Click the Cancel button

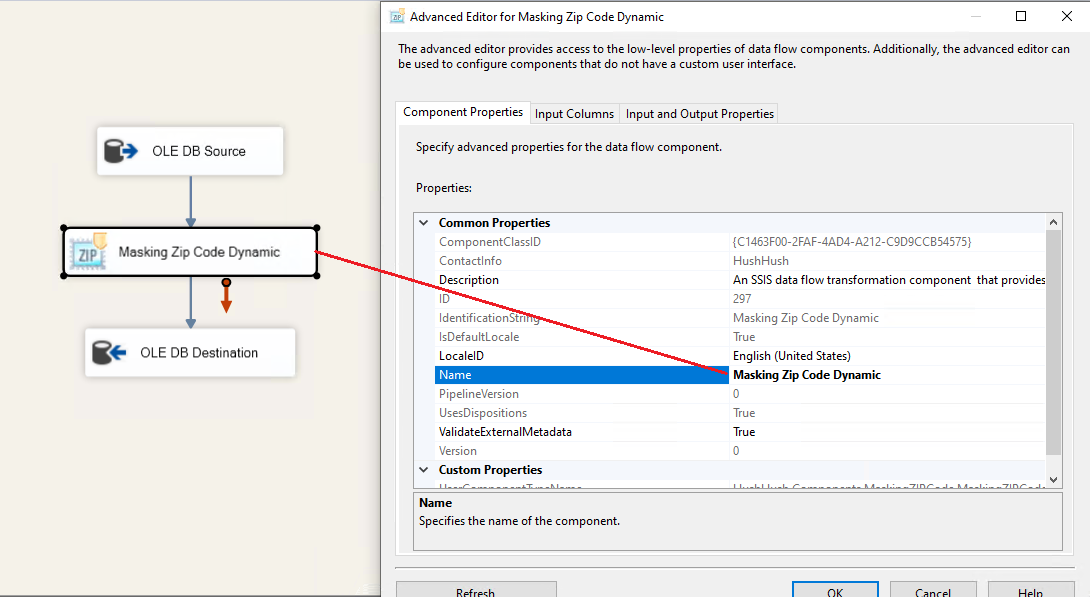(932, 590)
